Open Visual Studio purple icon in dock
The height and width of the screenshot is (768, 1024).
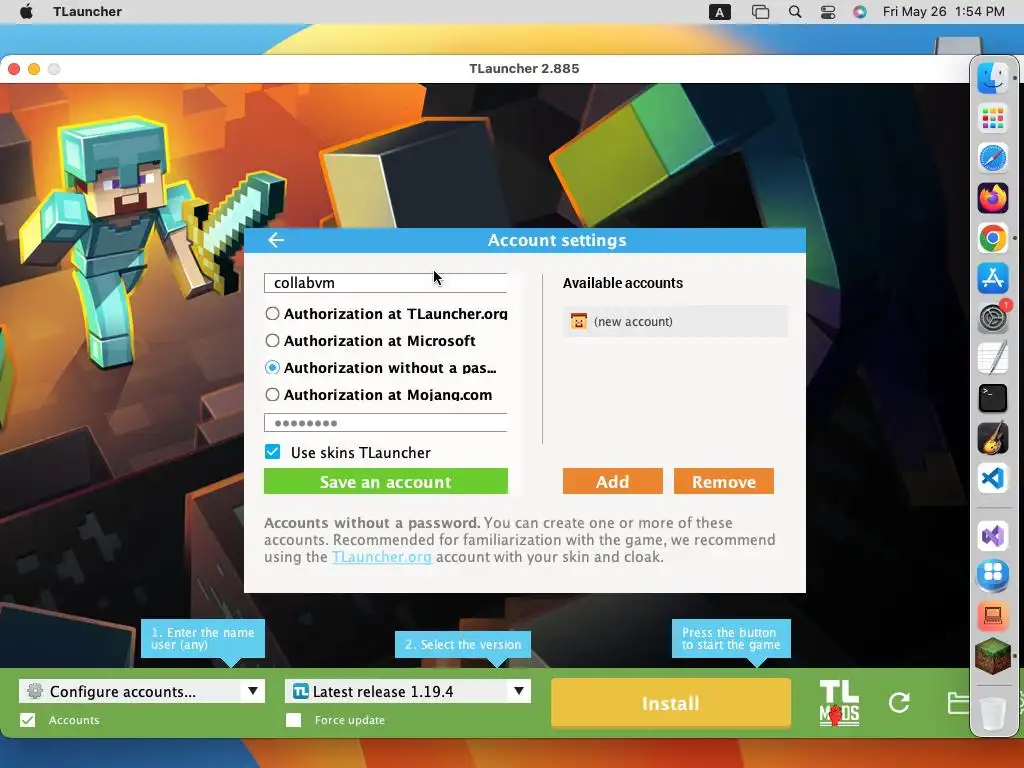993,537
